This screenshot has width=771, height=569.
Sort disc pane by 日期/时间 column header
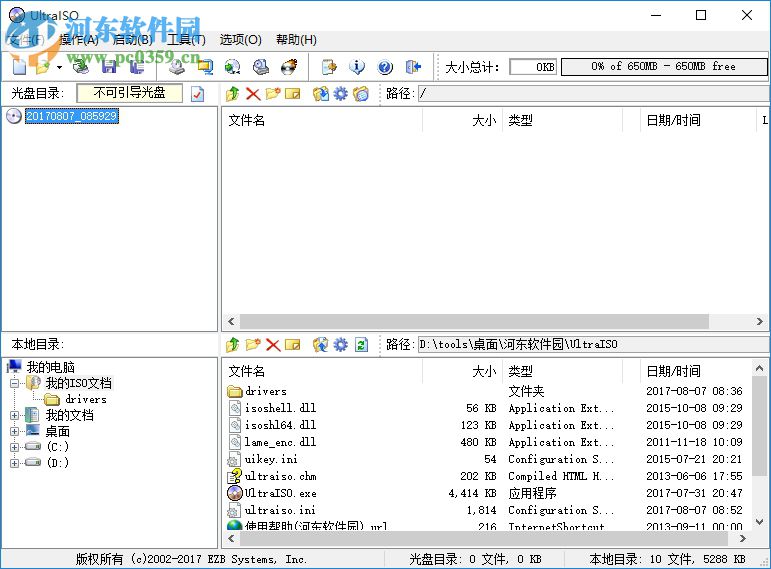(698, 120)
